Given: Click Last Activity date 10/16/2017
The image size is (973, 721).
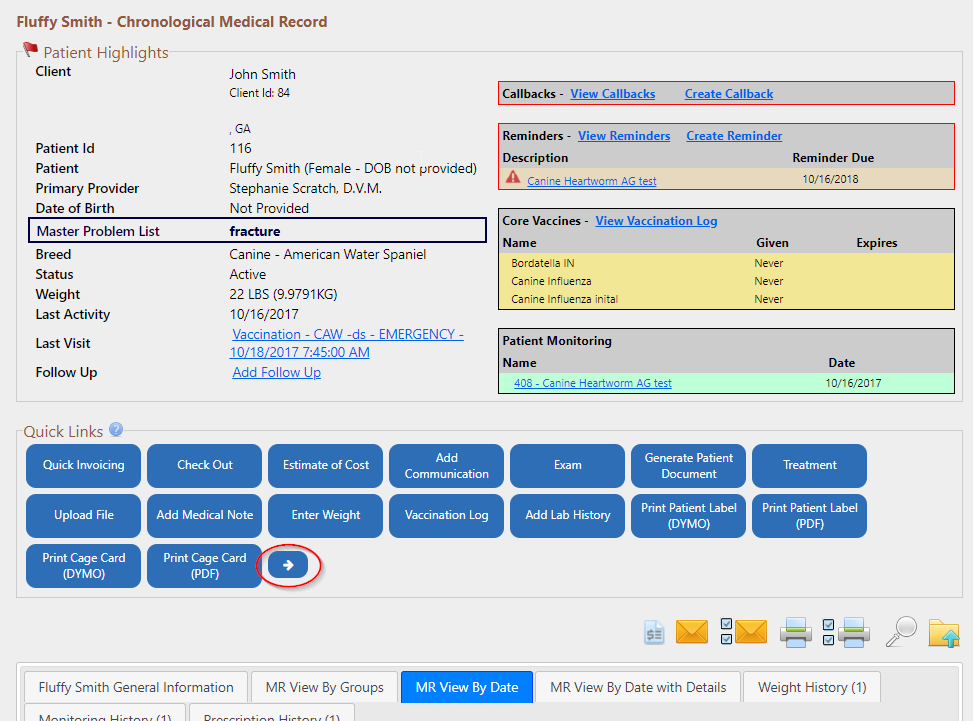Looking at the screenshot, I should [x=264, y=315].
